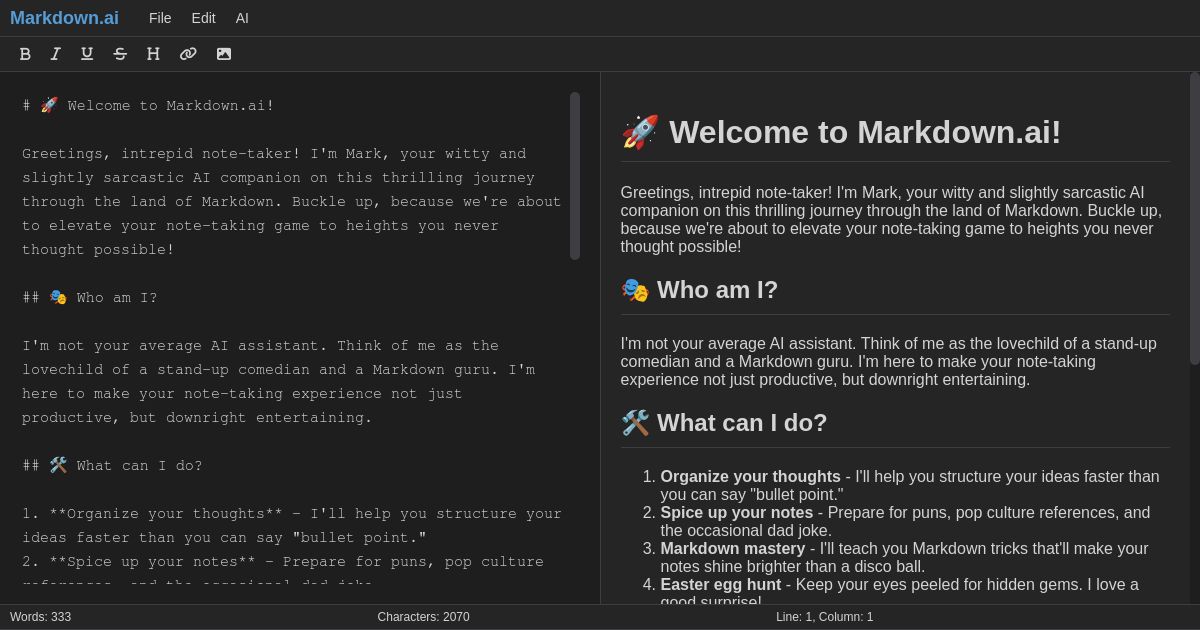This screenshot has height=630, width=1200.
Task: Click the word count indicator showing 333
Action: click(40, 617)
